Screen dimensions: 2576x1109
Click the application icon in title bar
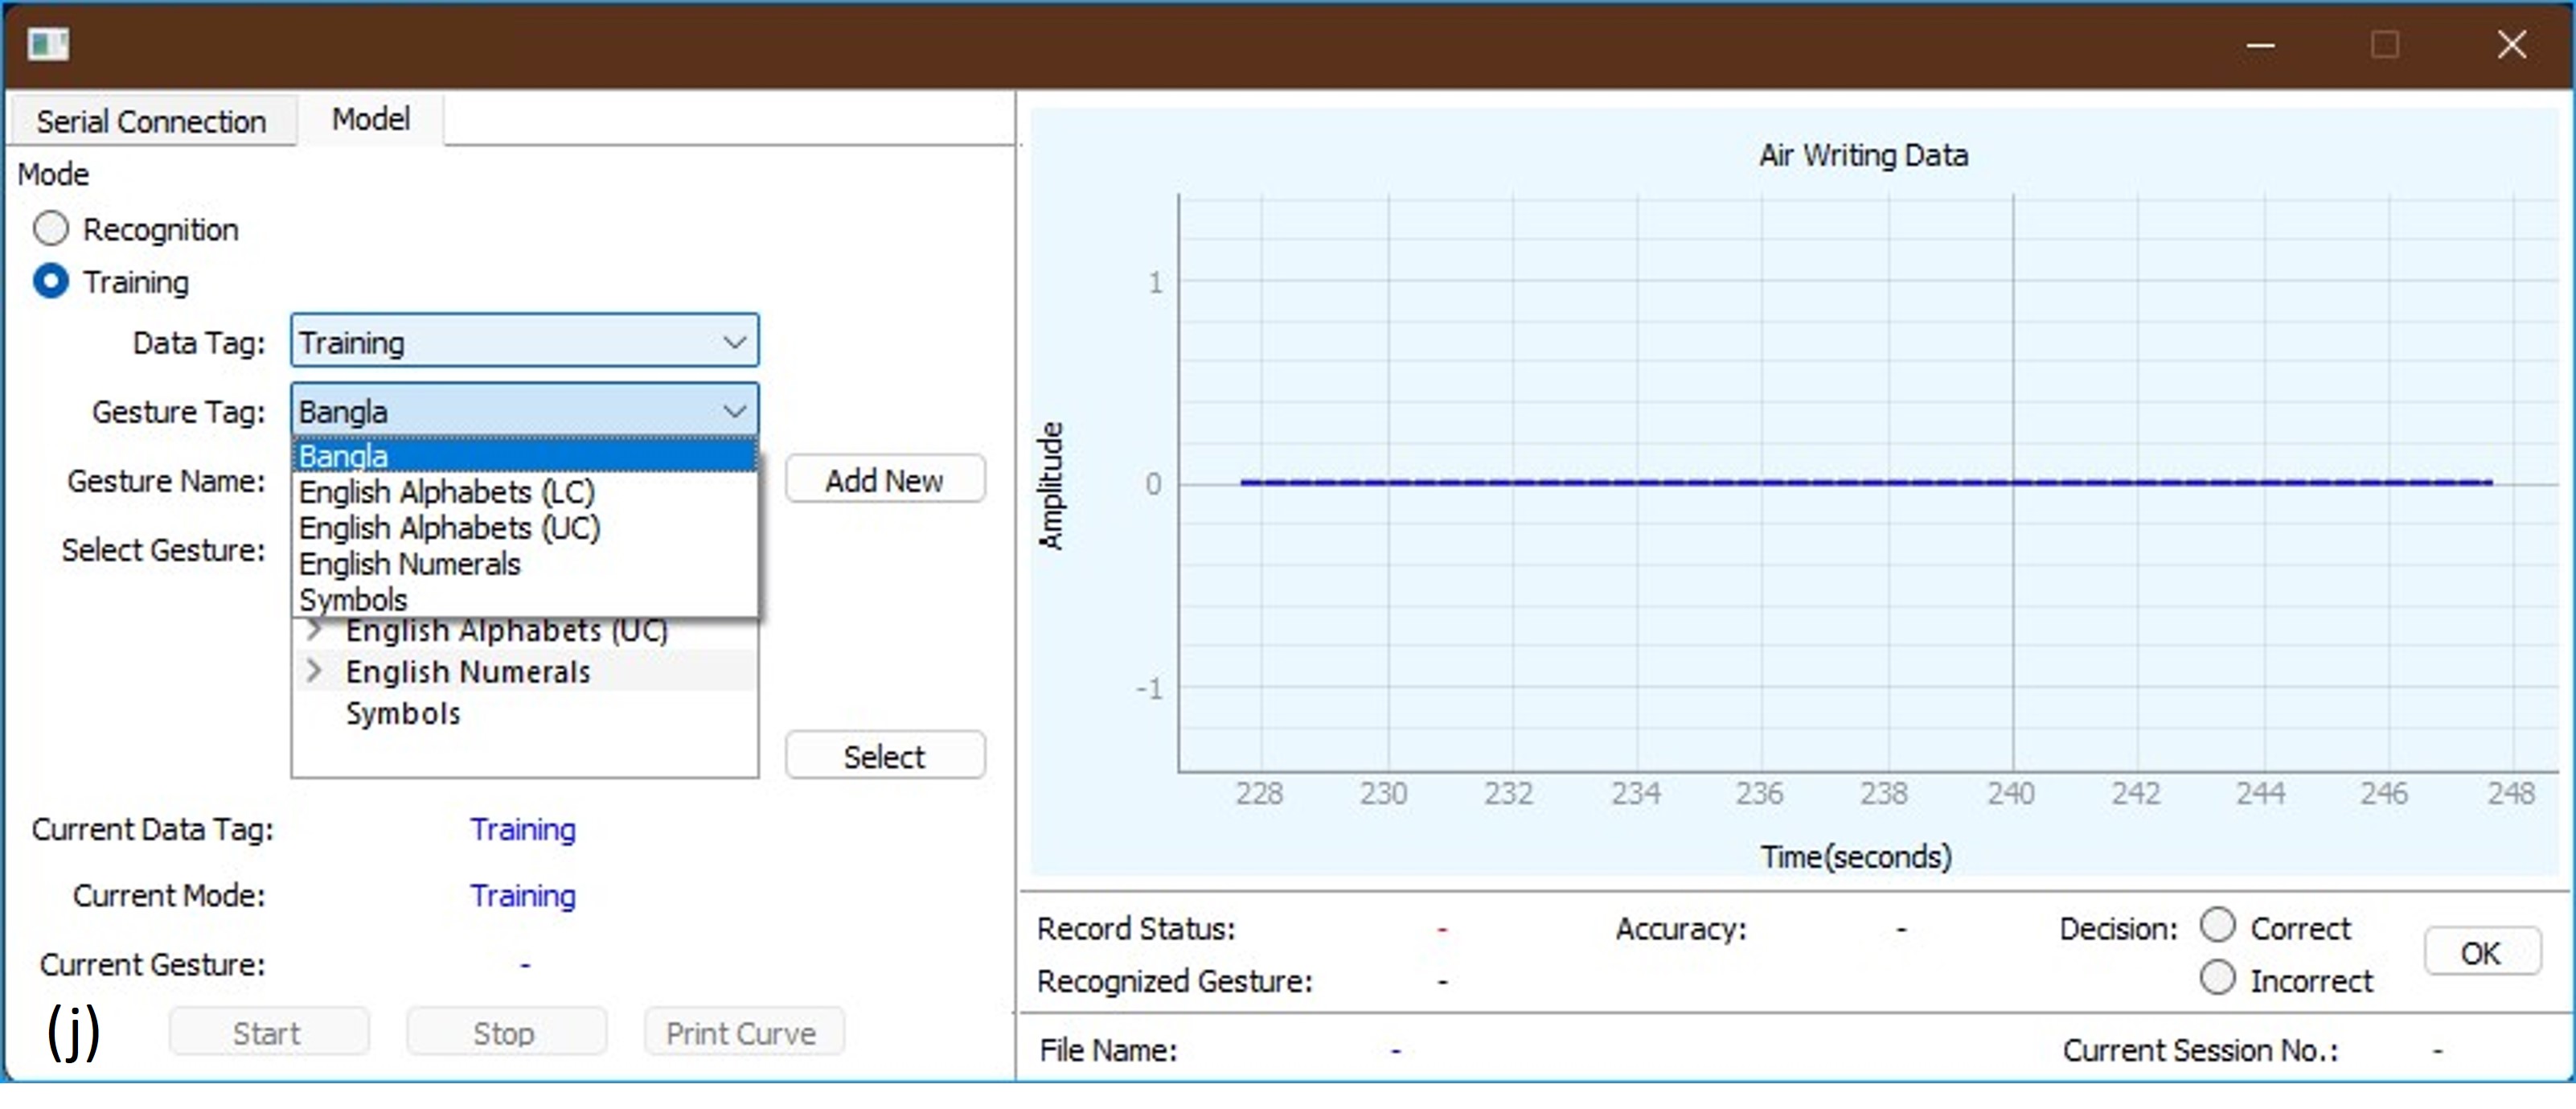click(48, 44)
